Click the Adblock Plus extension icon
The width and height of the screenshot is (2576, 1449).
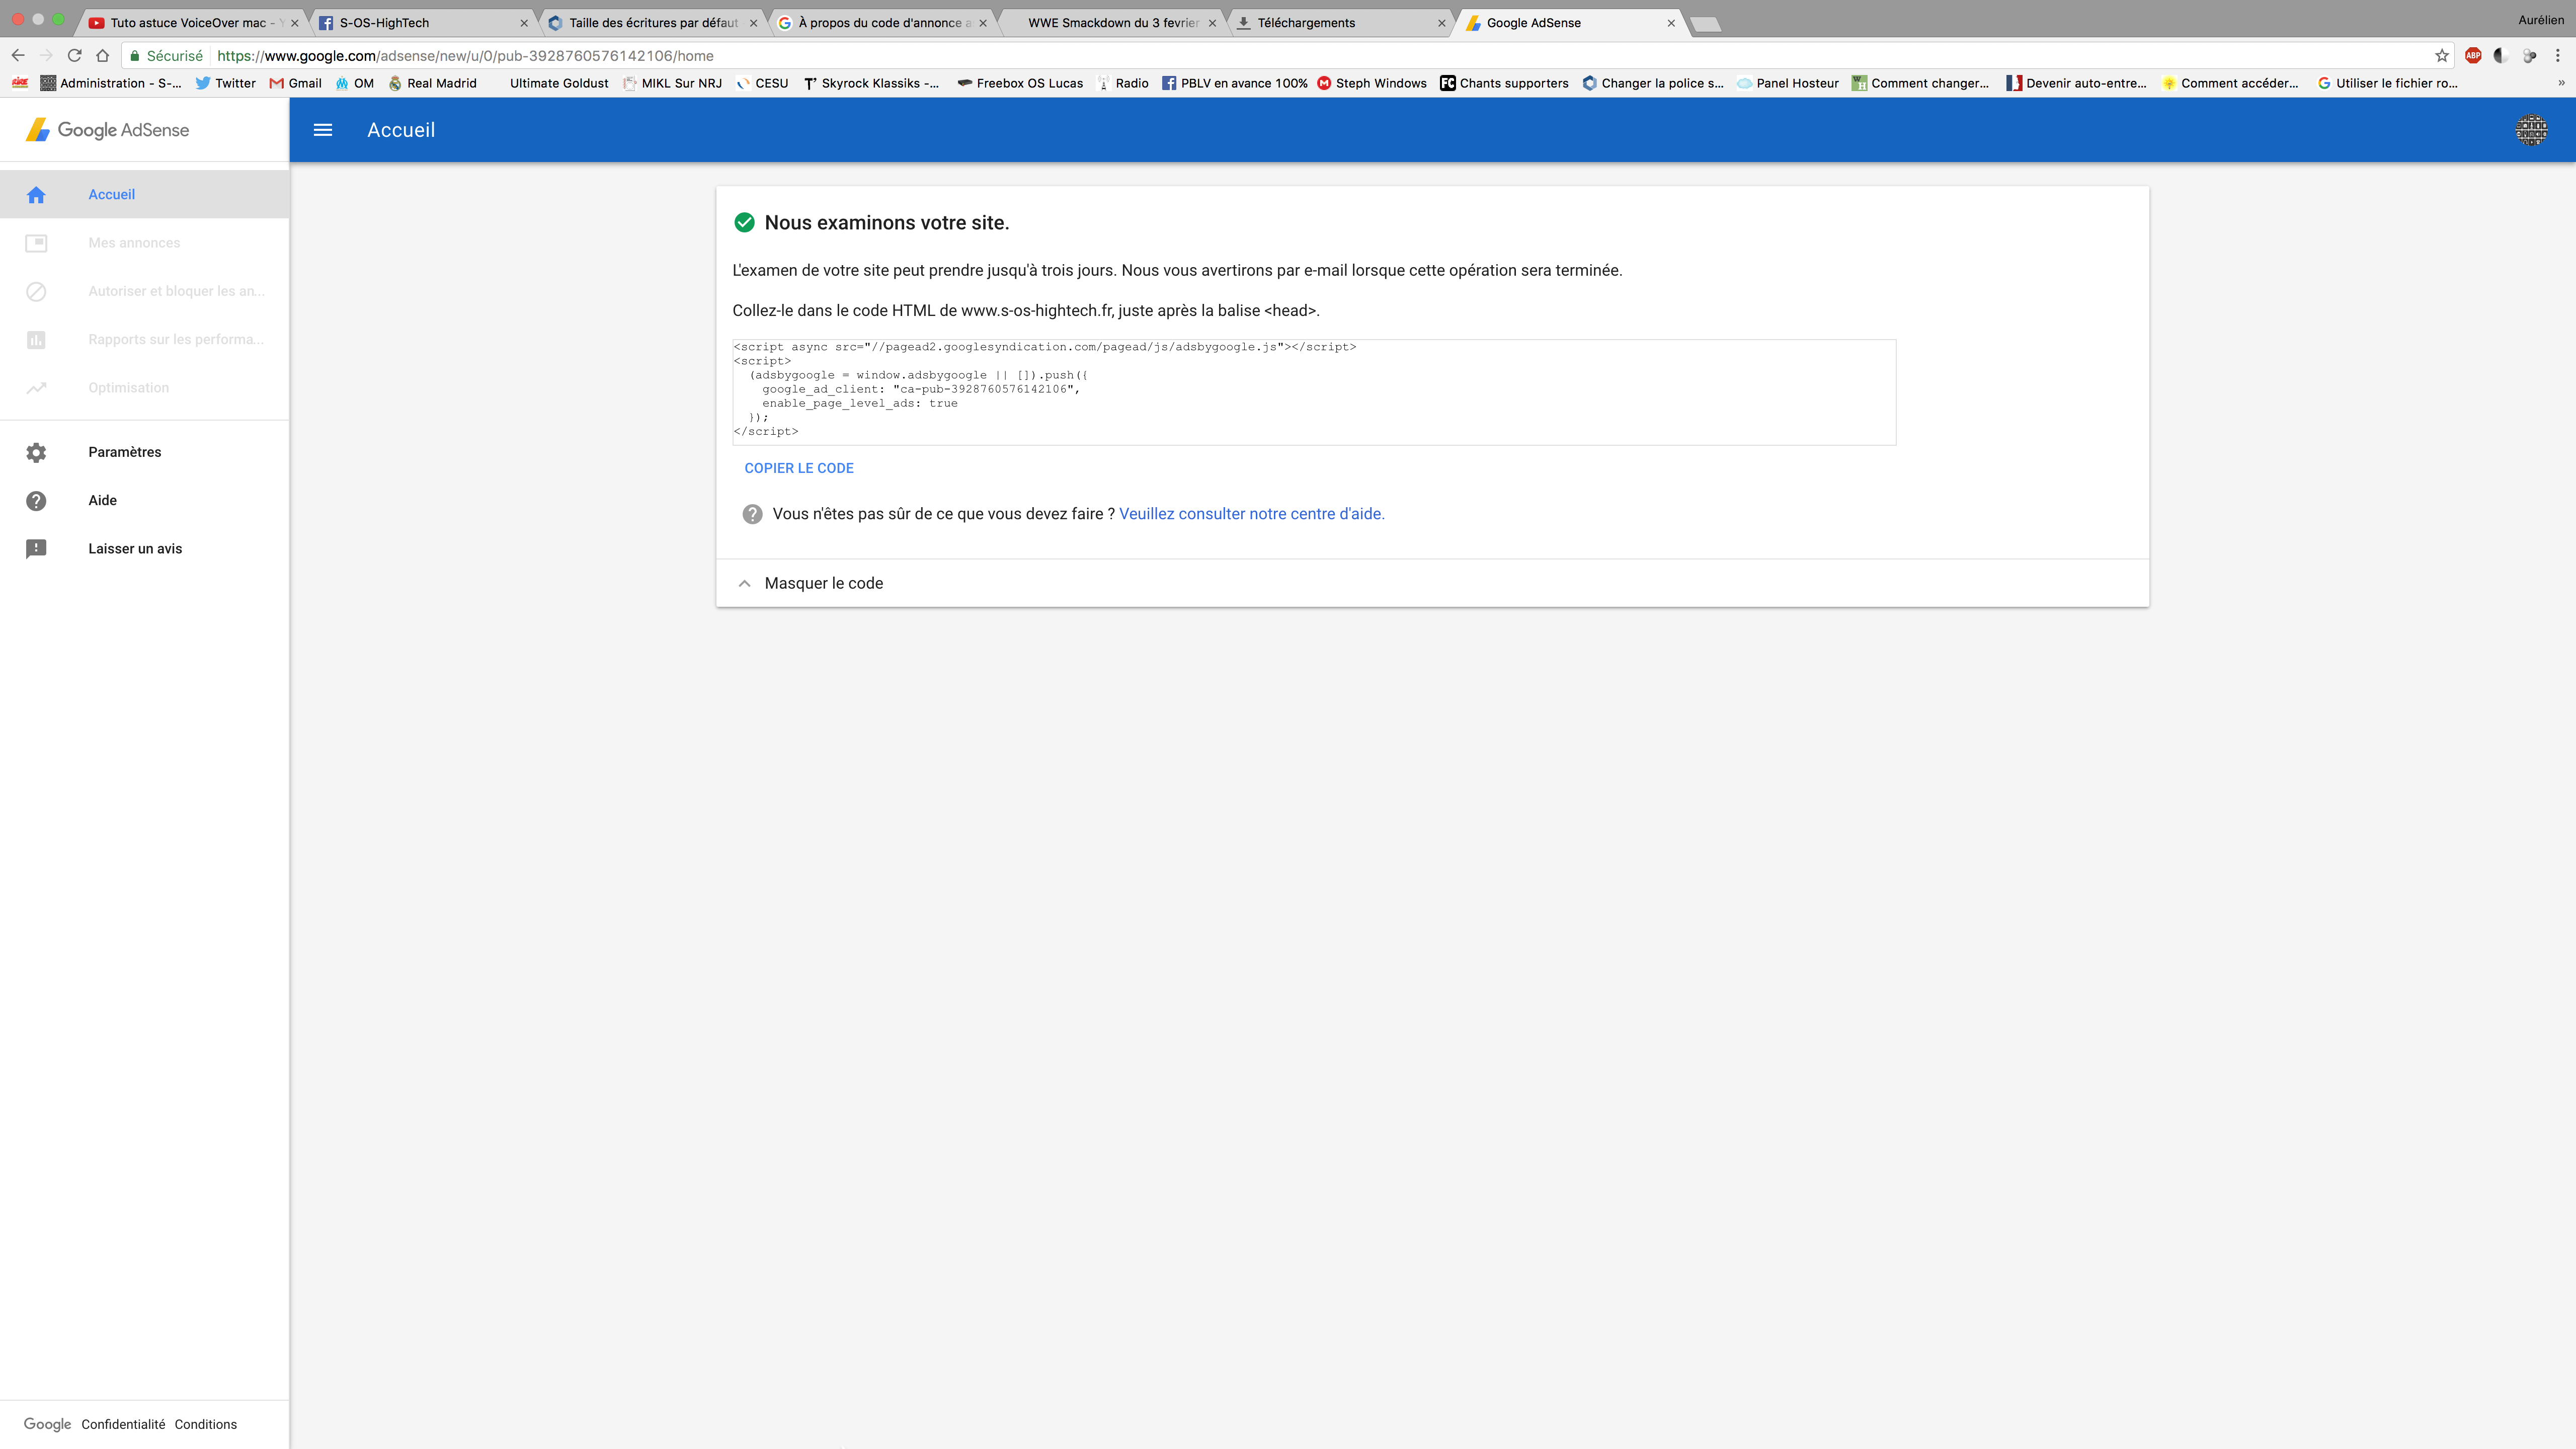click(x=2473, y=56)
